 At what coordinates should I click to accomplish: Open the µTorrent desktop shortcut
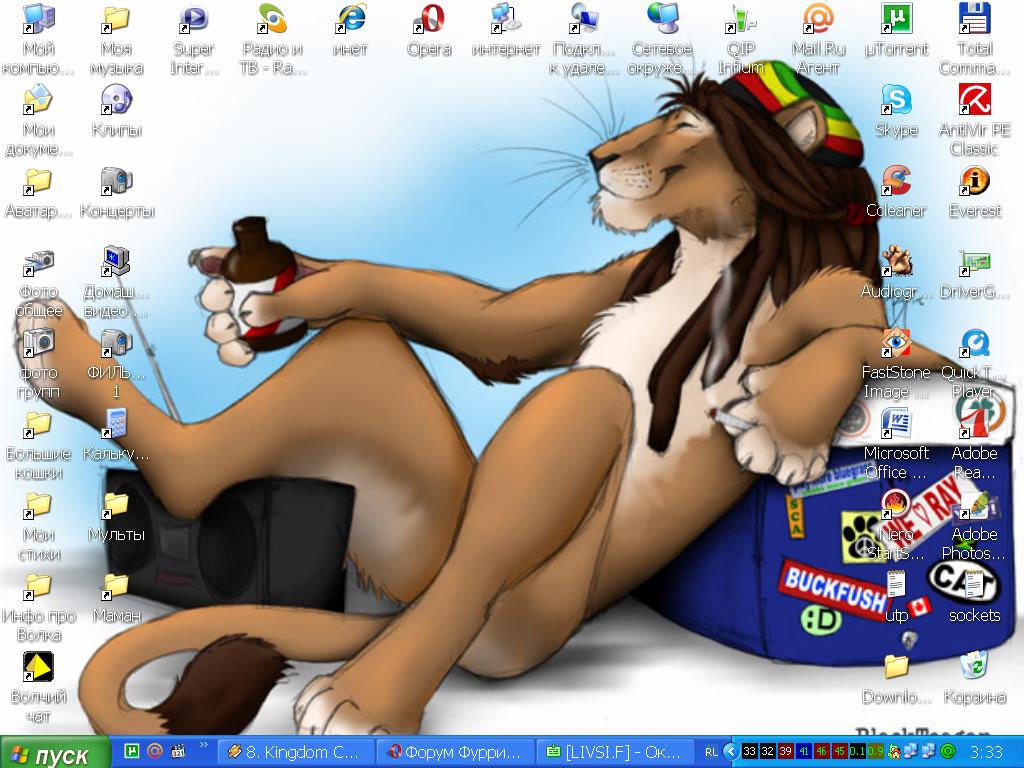click(x=896, y=20)
